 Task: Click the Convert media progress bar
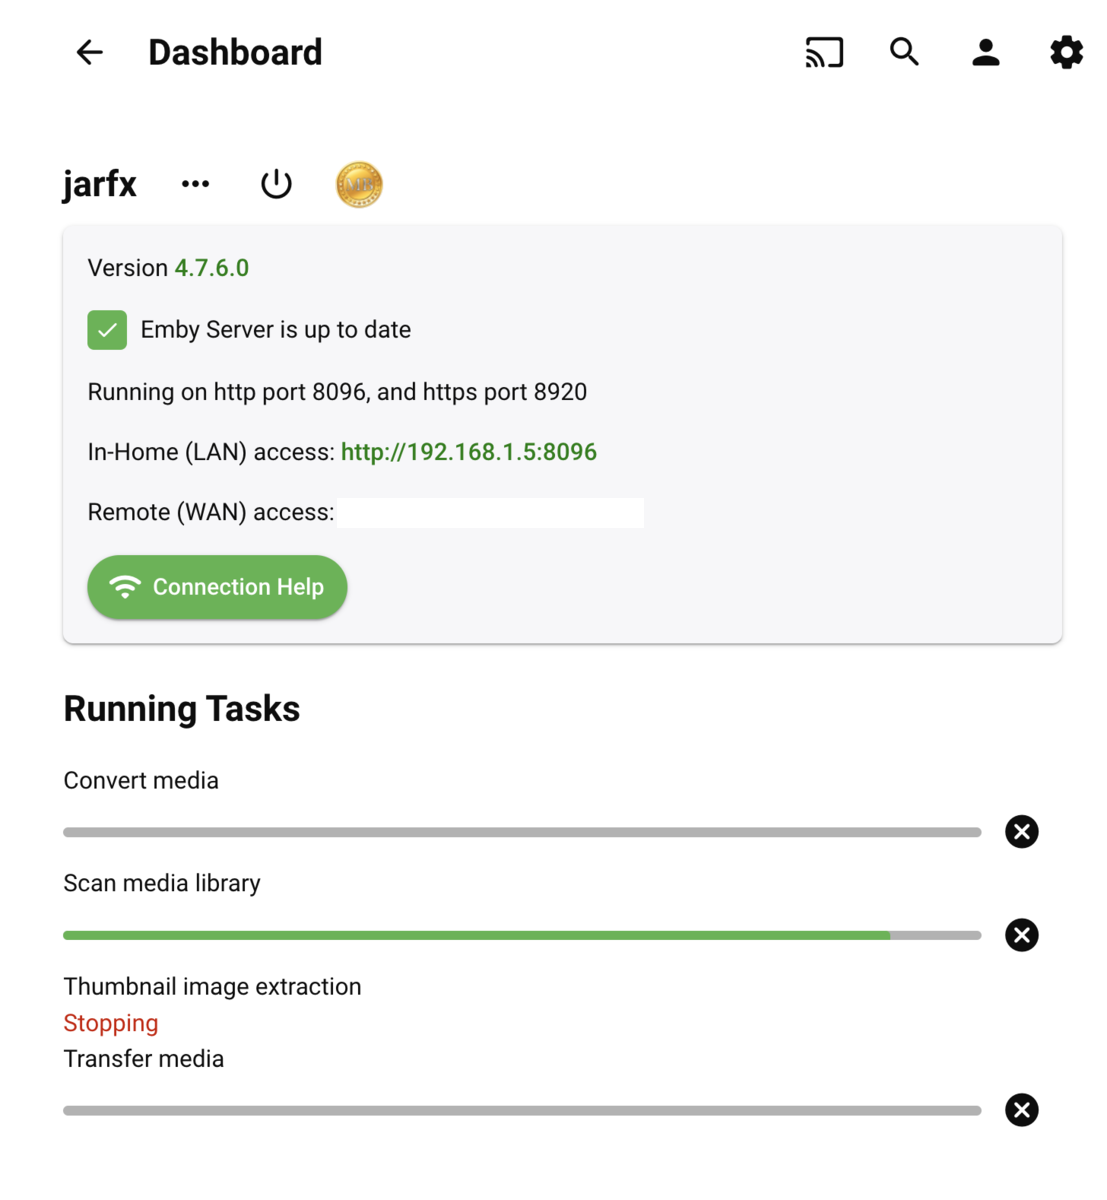[x=521, y=832]
